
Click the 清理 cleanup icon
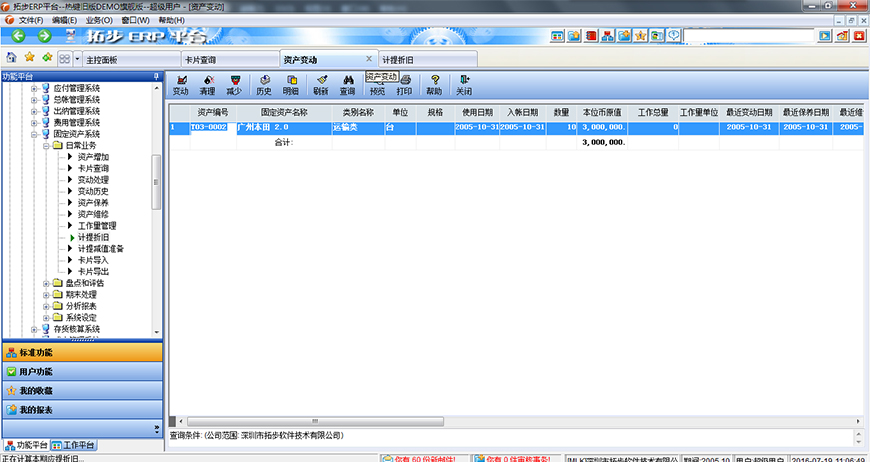coord(207,84)
